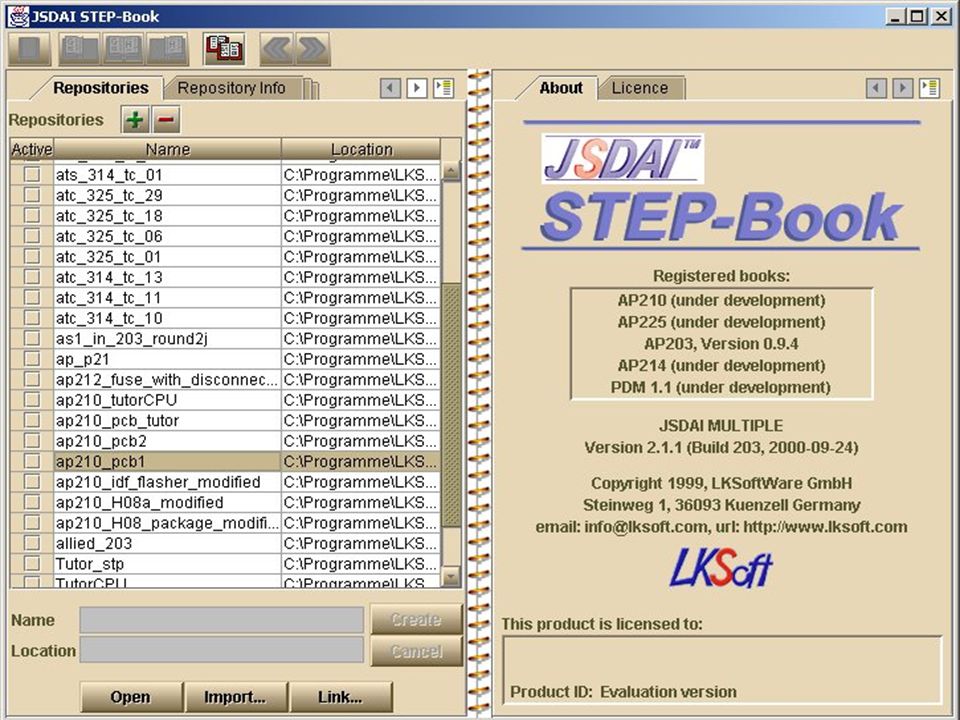Click the Import... button
The width and height of the screenshot is (960, 720).
(x=236, y=697)
